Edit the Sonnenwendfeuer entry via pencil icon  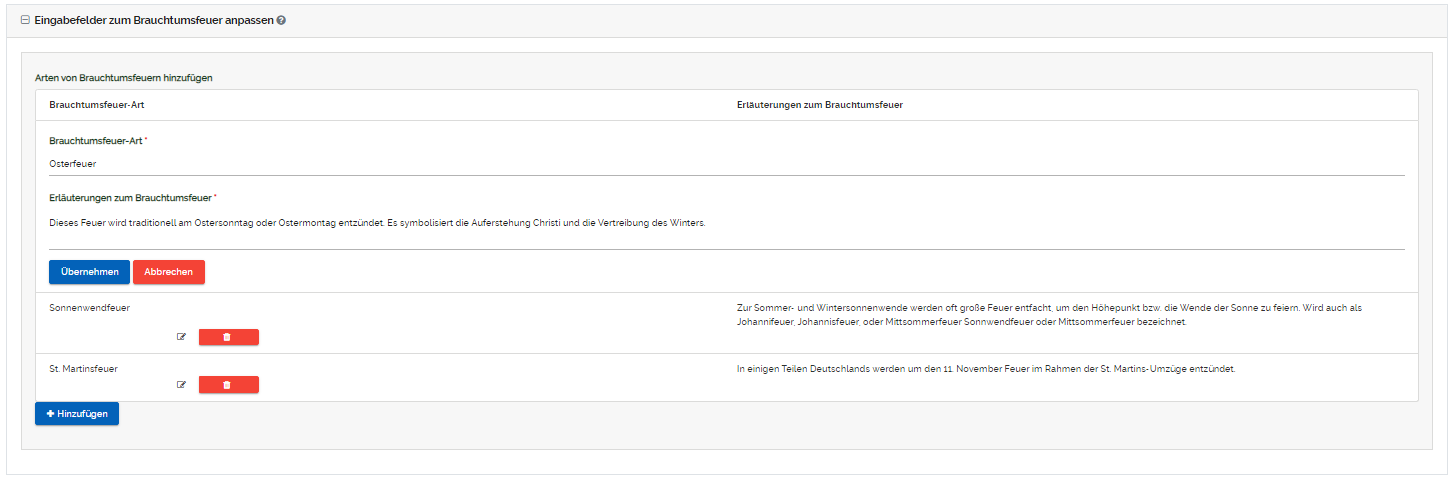181,337
